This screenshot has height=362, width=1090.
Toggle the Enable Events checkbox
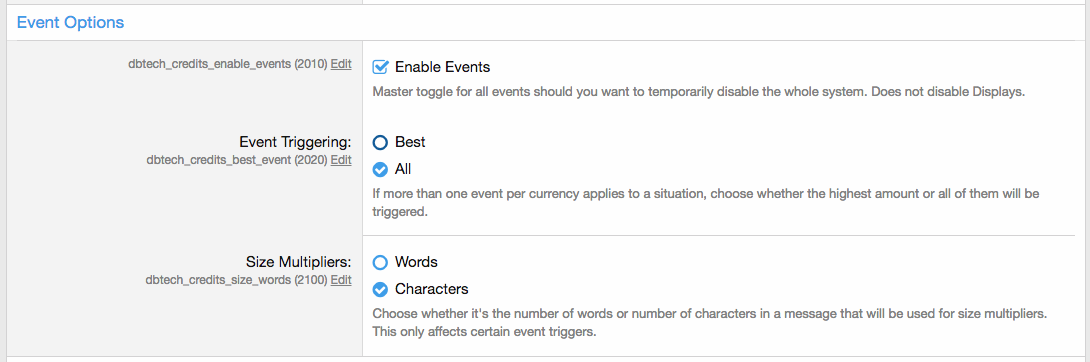(x=380, y=67)
